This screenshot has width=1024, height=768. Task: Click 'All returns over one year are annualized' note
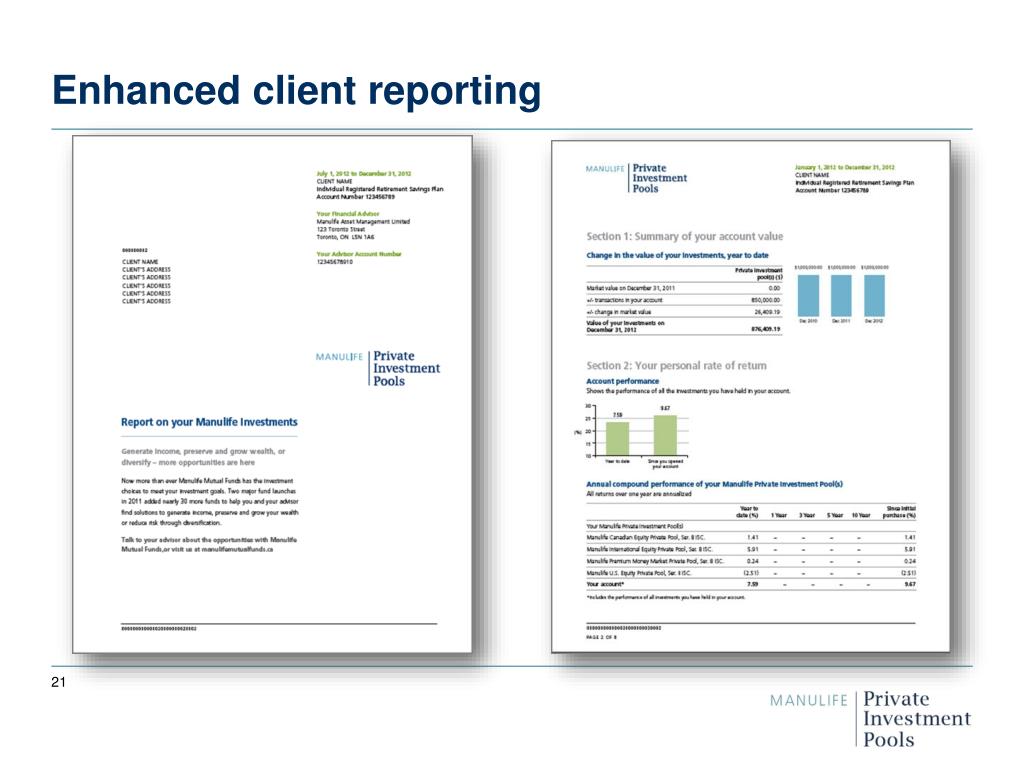point(638,494)
